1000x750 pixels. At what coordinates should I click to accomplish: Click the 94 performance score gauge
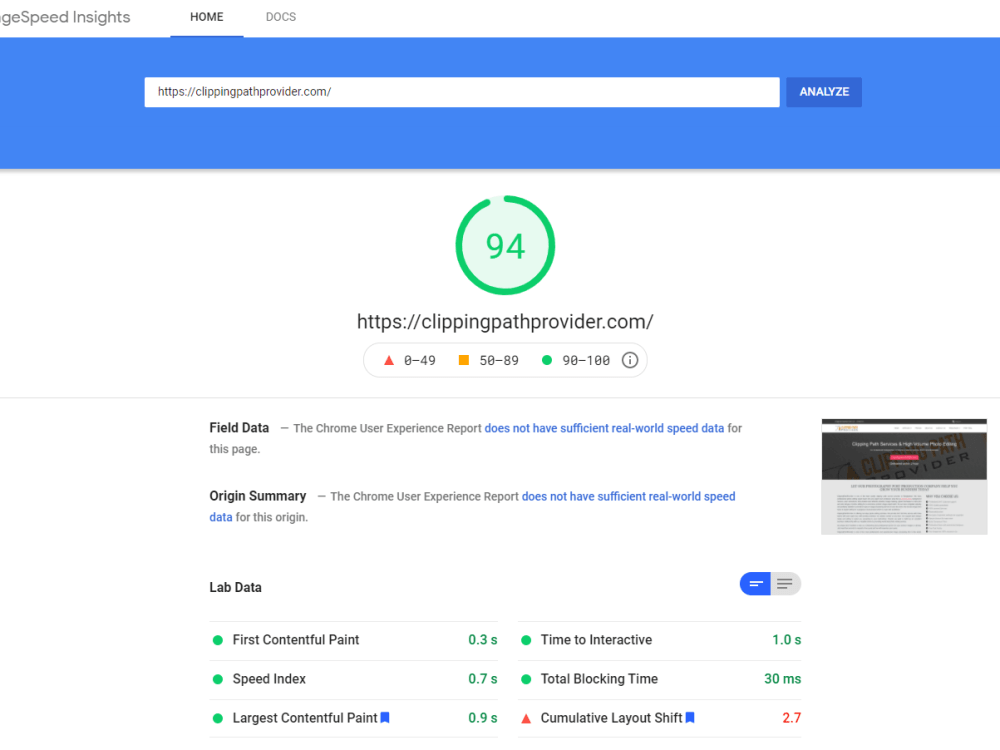pos(505,246)
